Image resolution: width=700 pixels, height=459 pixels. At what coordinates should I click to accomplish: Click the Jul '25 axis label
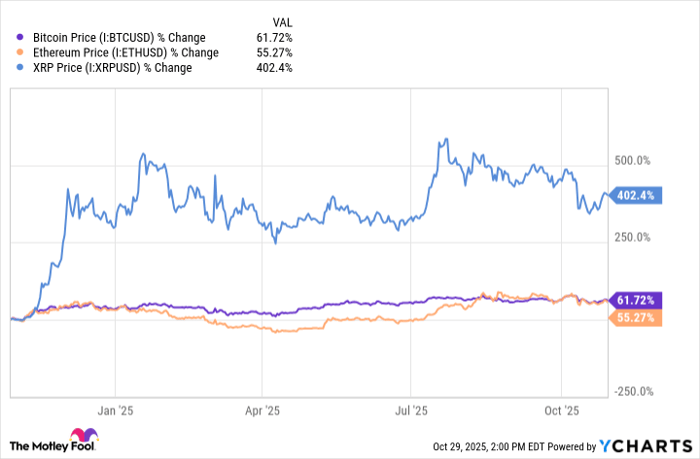point(411,409)
